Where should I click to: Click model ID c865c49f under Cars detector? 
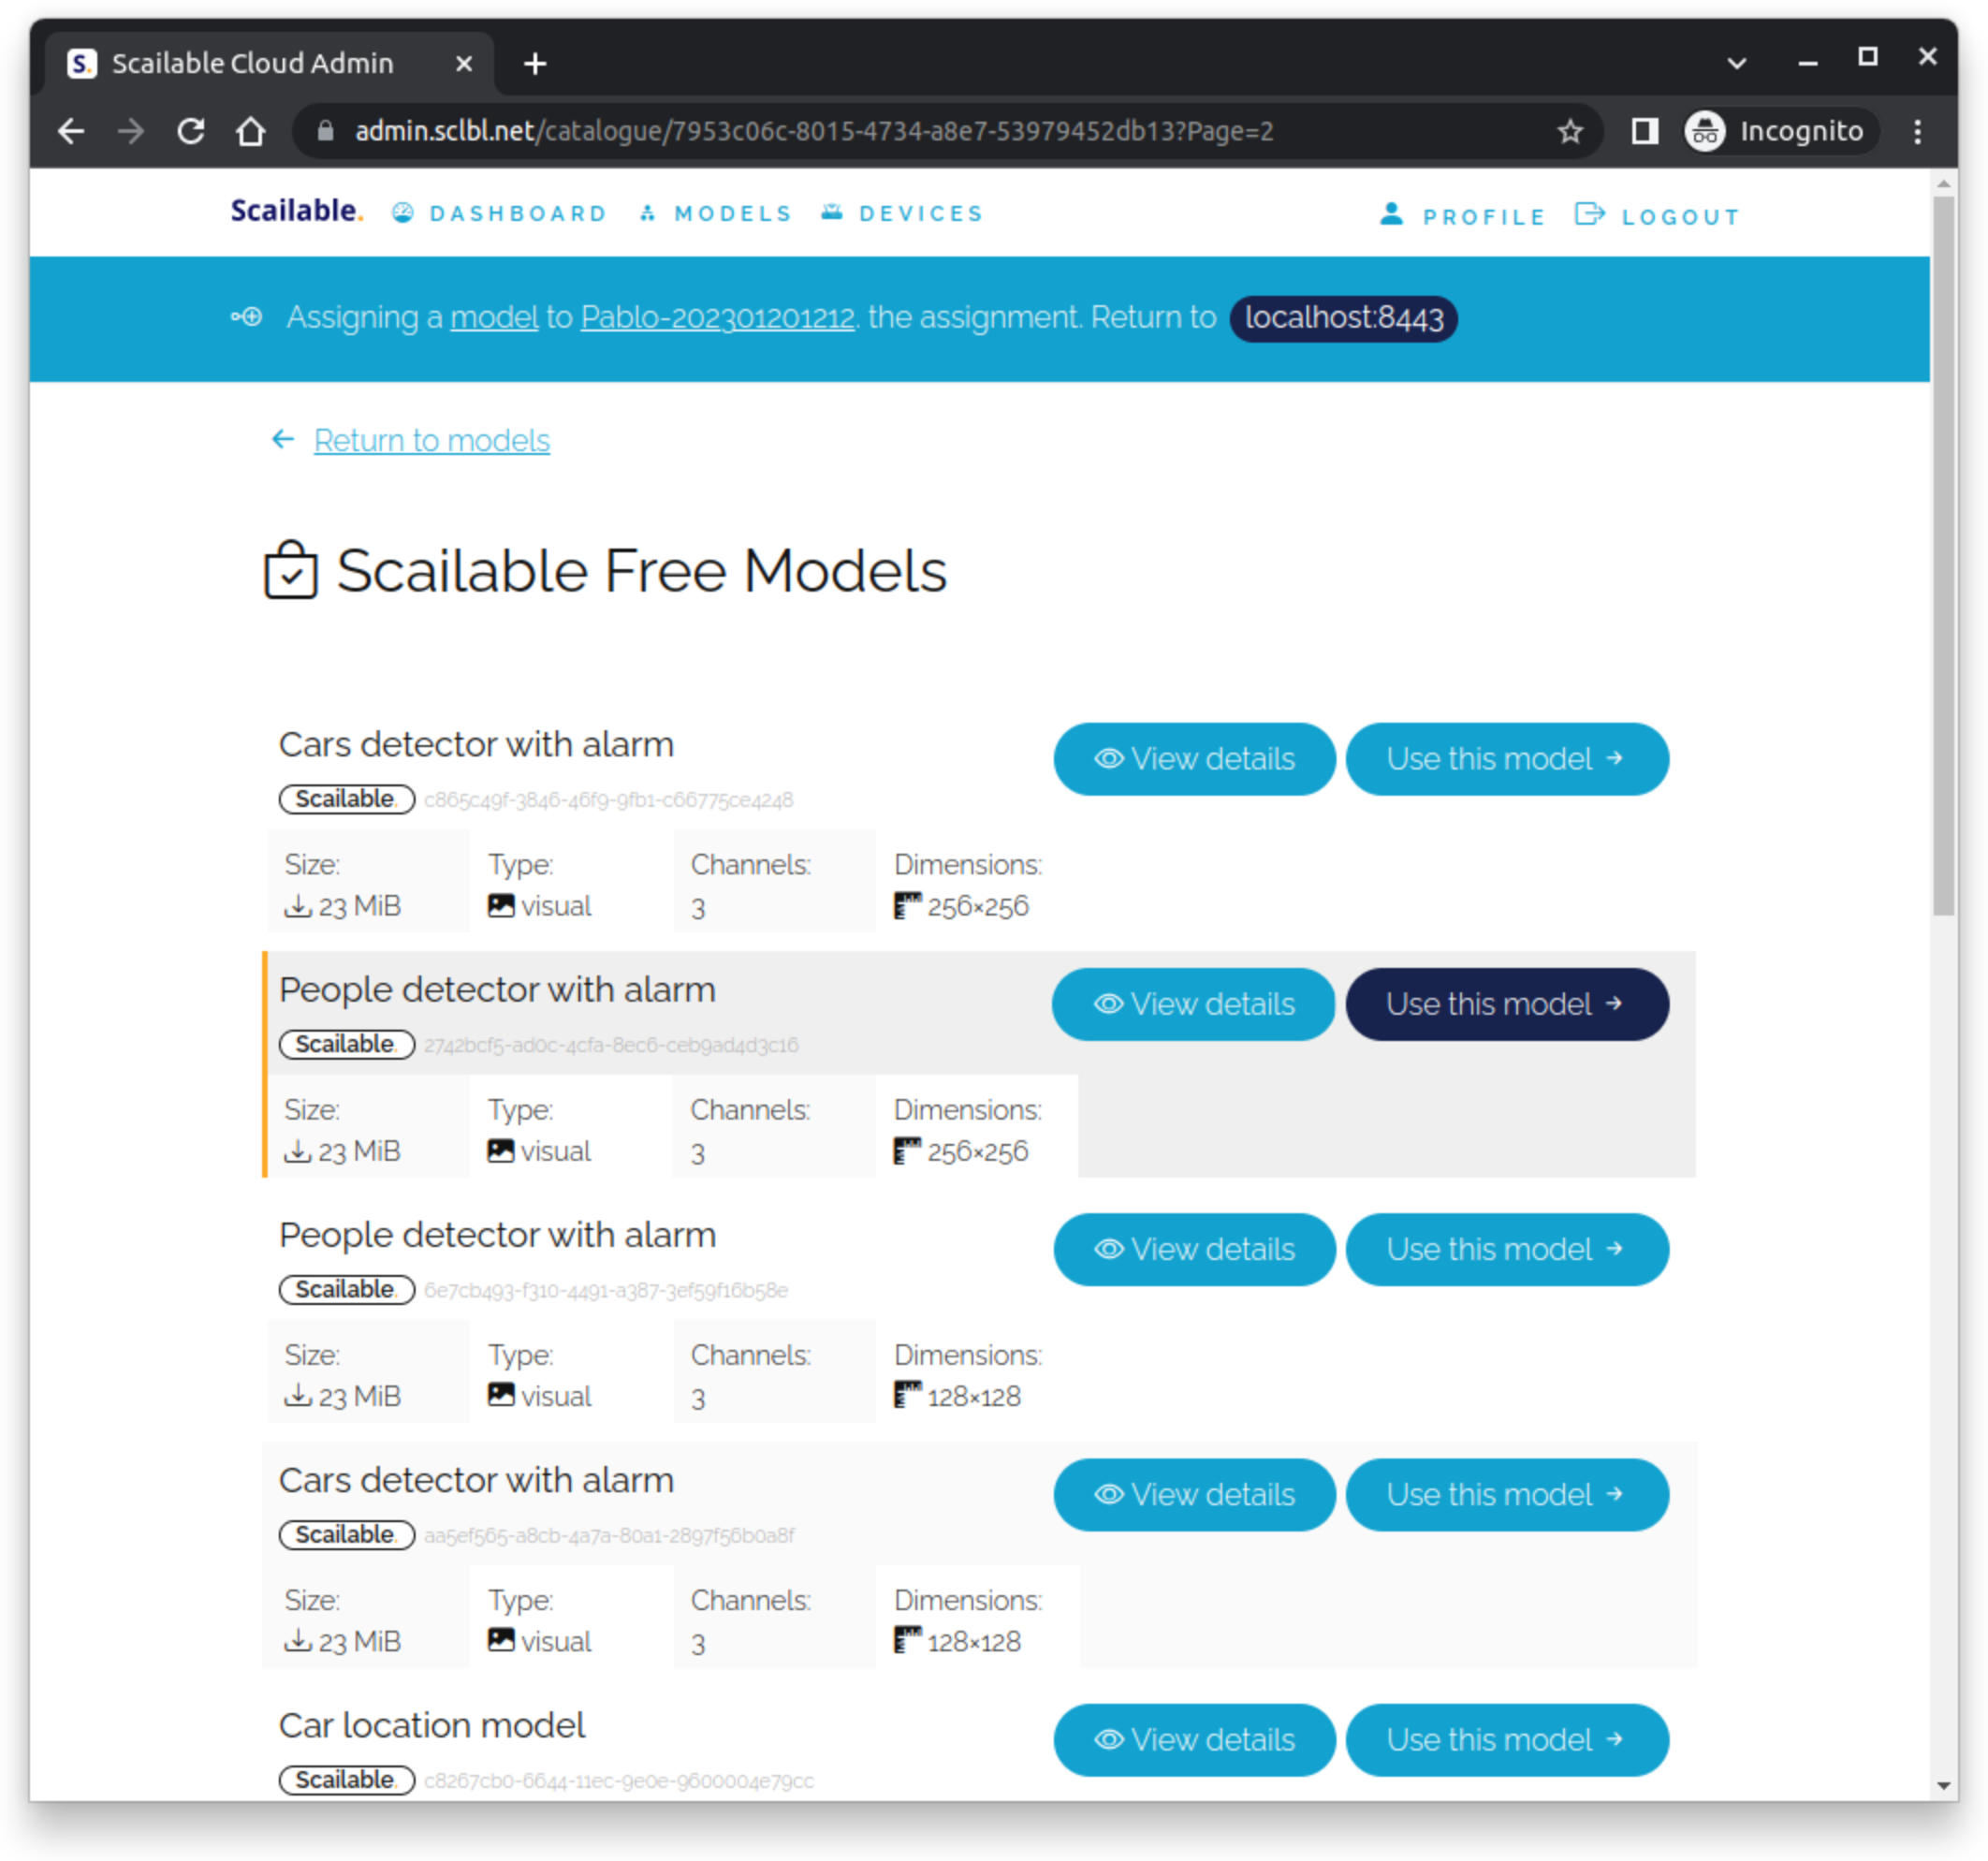coord(608,800)
